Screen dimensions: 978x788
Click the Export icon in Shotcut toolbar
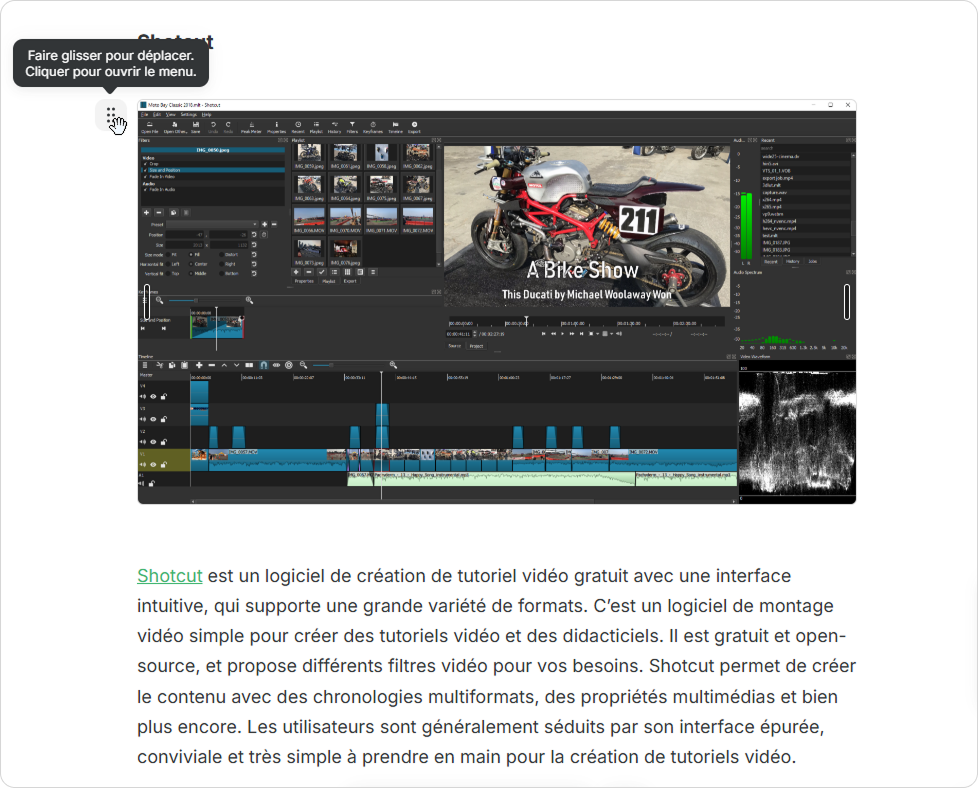(414, 126)
